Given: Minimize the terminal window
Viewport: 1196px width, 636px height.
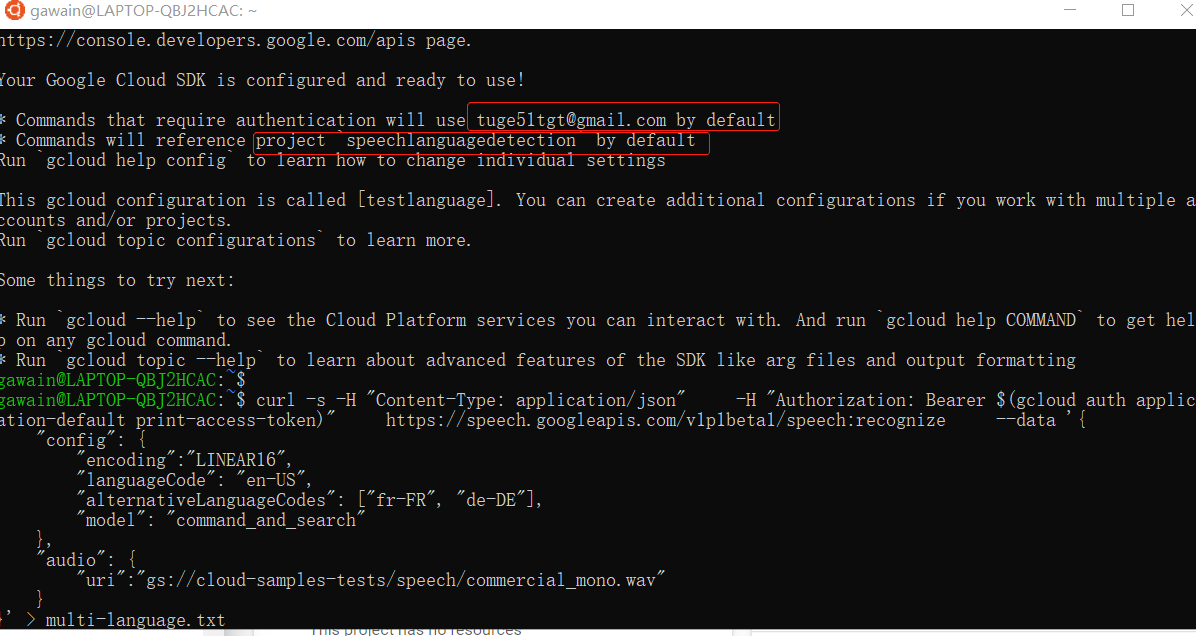Looking at the screenshot, I should 1069,11.
